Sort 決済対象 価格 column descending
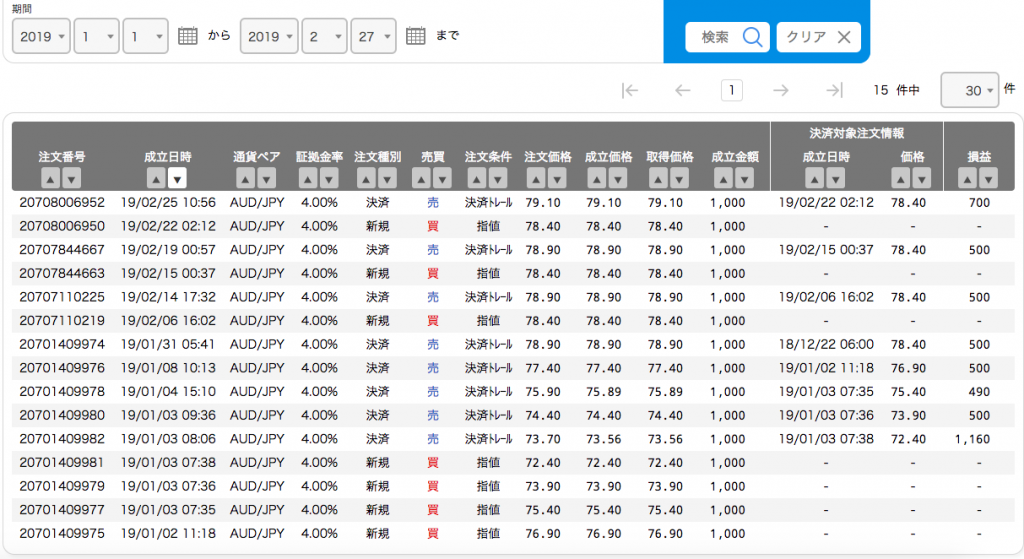Viewport: 1024px width, 559px height. click(922, 178)
